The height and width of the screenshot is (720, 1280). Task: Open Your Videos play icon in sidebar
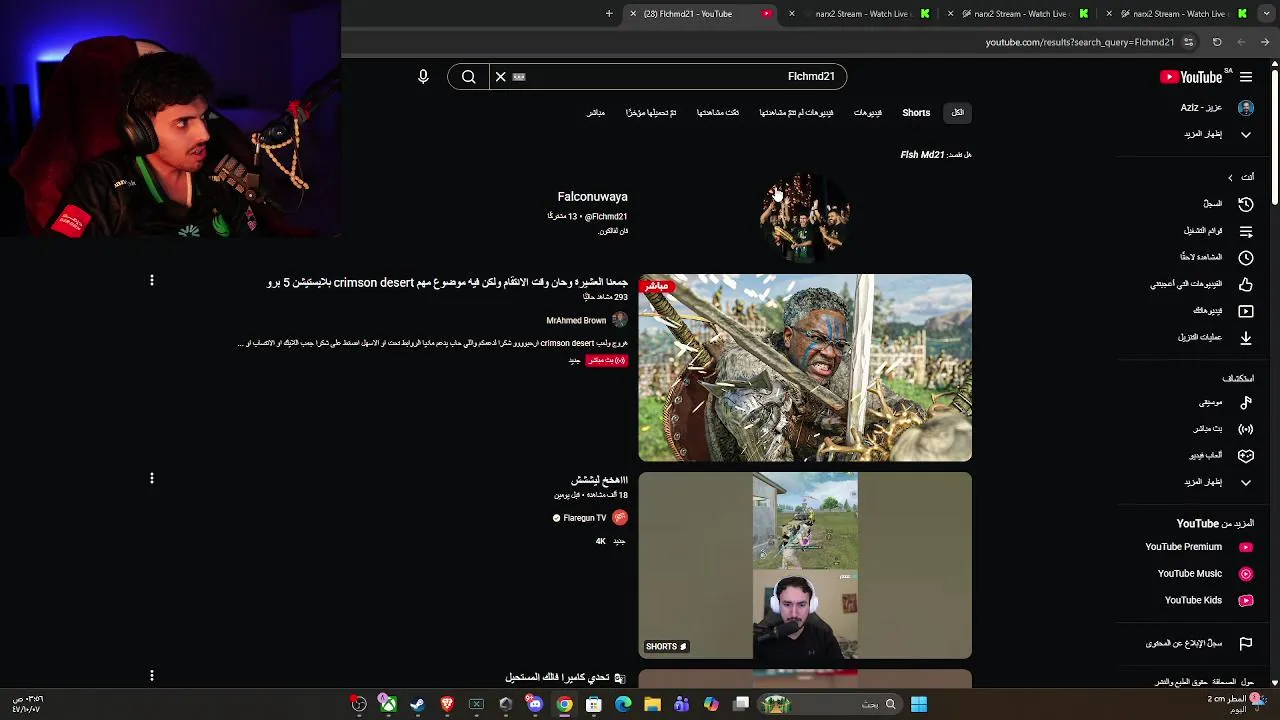(1246, 311)
